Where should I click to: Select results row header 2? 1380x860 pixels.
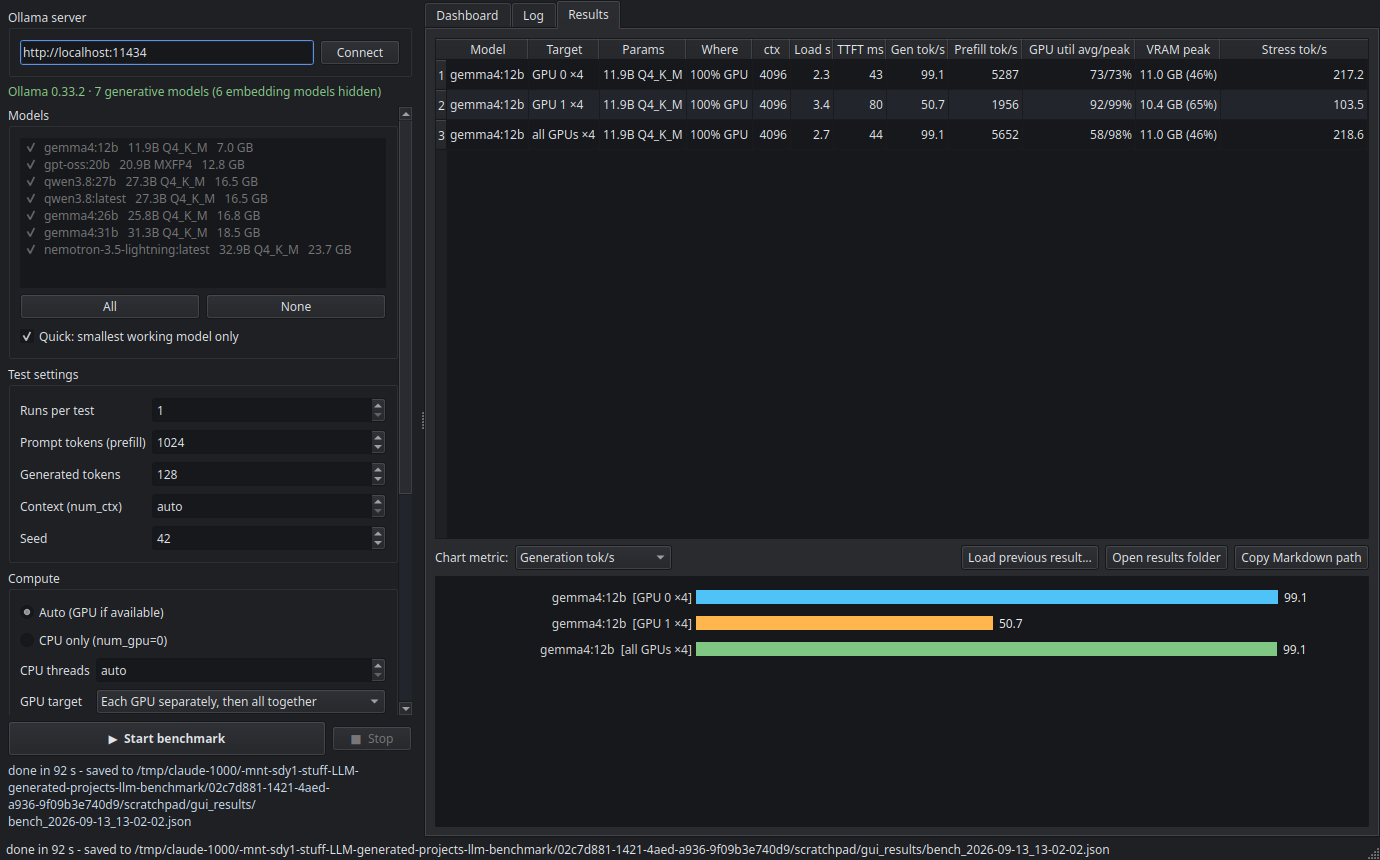click(x=441, y=105)
